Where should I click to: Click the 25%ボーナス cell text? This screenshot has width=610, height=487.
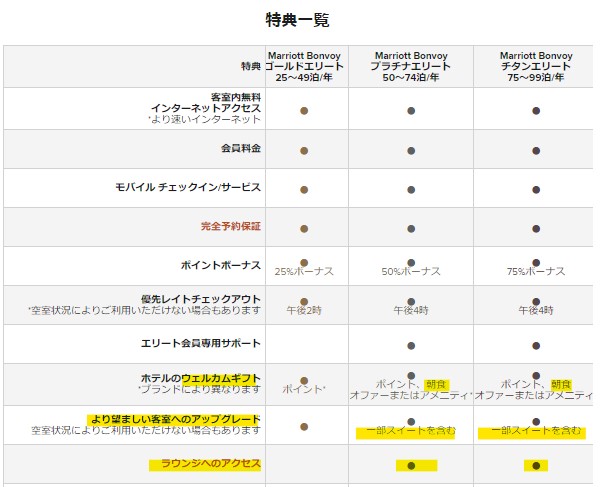[x=304, y=271]
